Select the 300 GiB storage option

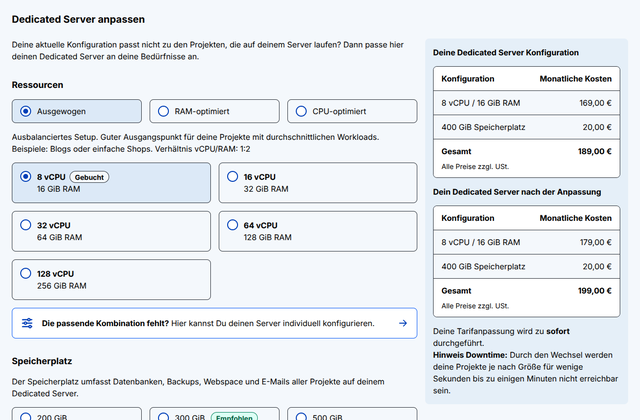(214, 413)
